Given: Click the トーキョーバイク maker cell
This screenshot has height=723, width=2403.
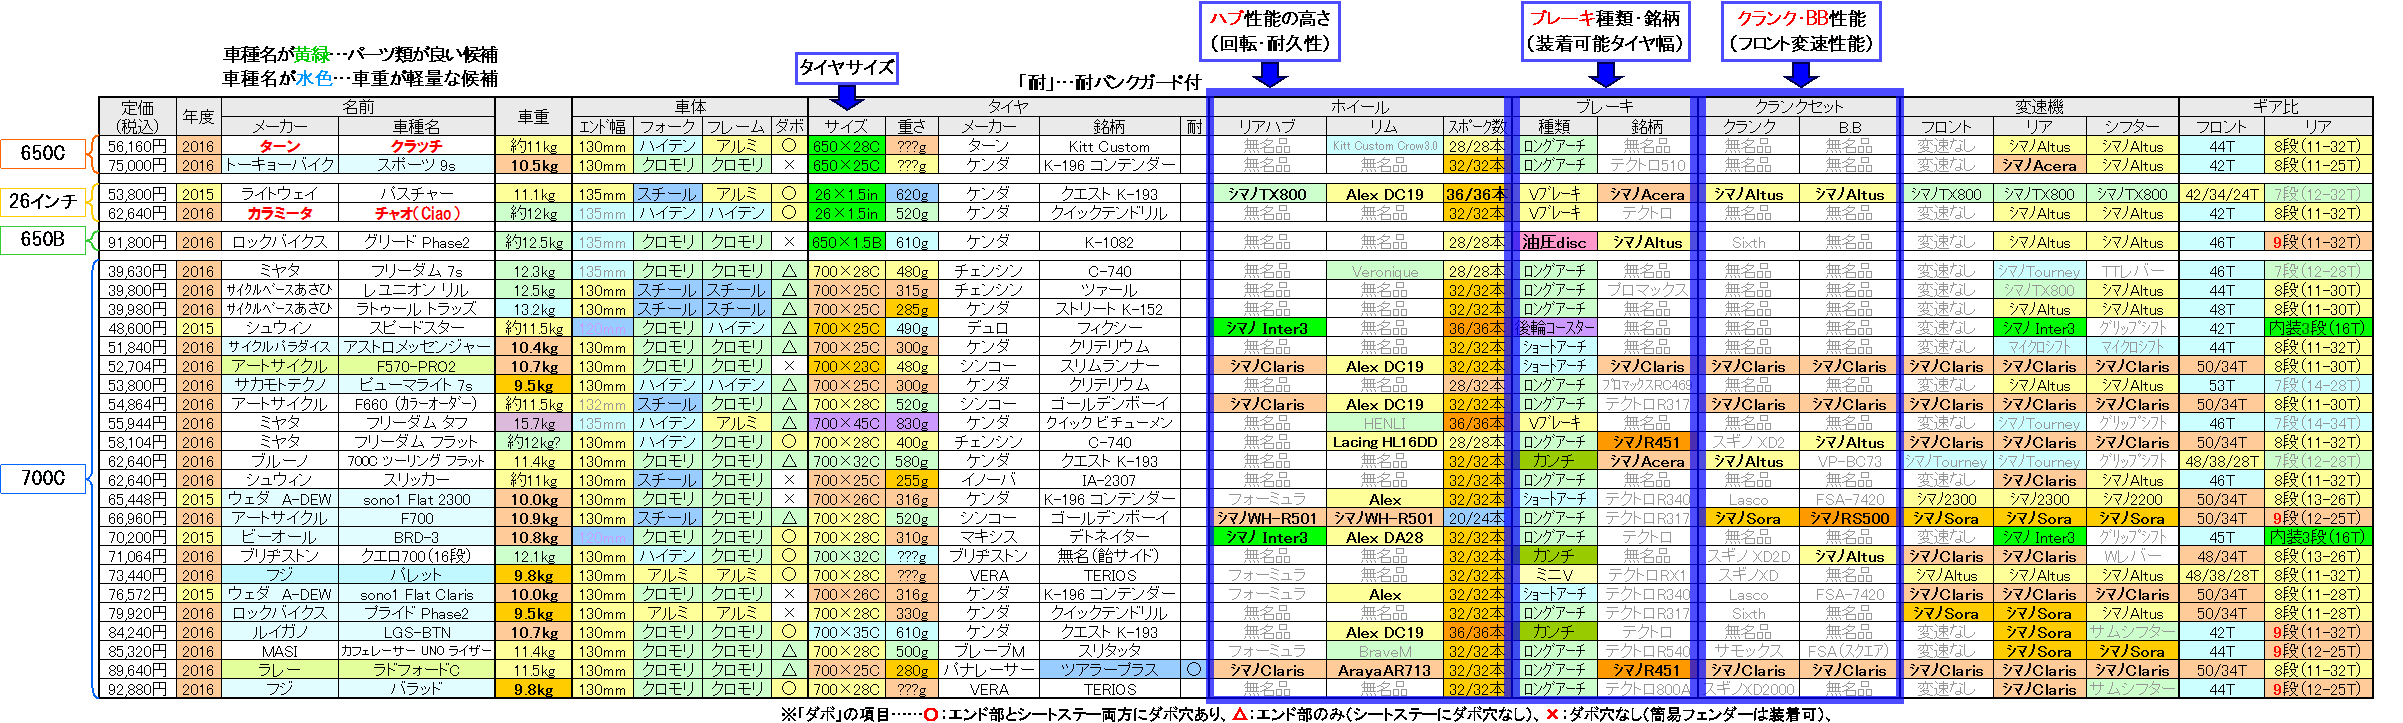Looking at the screenshot, I should tap(280, 165).
